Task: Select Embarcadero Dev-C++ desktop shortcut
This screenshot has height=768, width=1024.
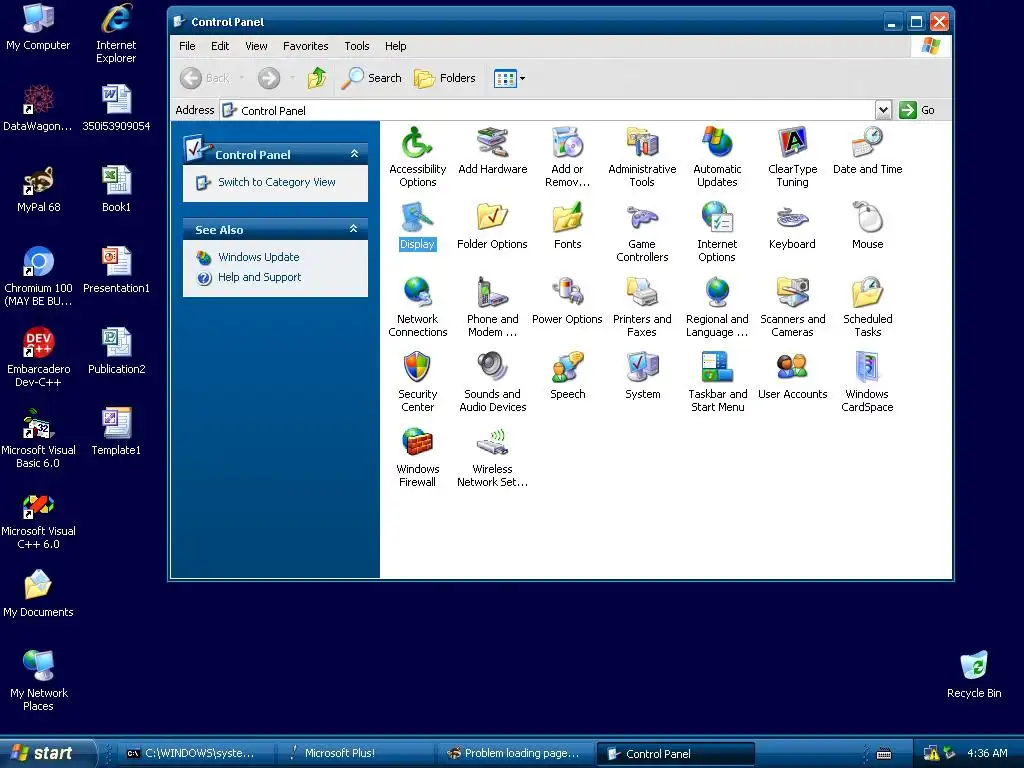Action: 38,358
